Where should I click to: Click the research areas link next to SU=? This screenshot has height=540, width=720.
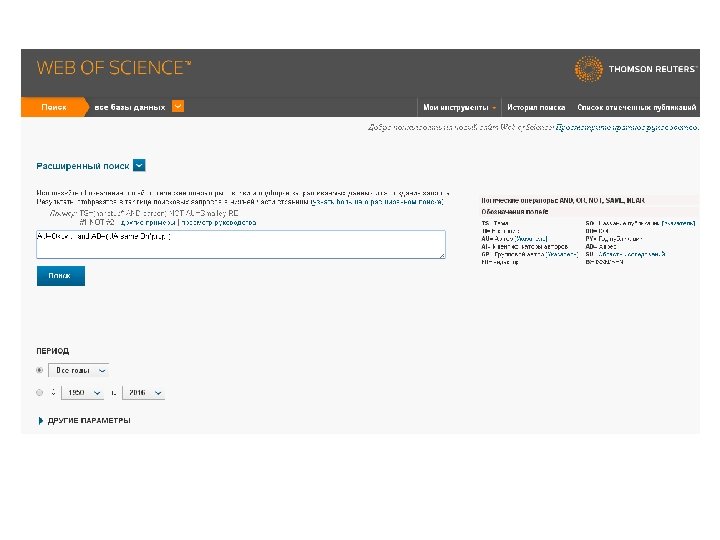tap(631, 254)
